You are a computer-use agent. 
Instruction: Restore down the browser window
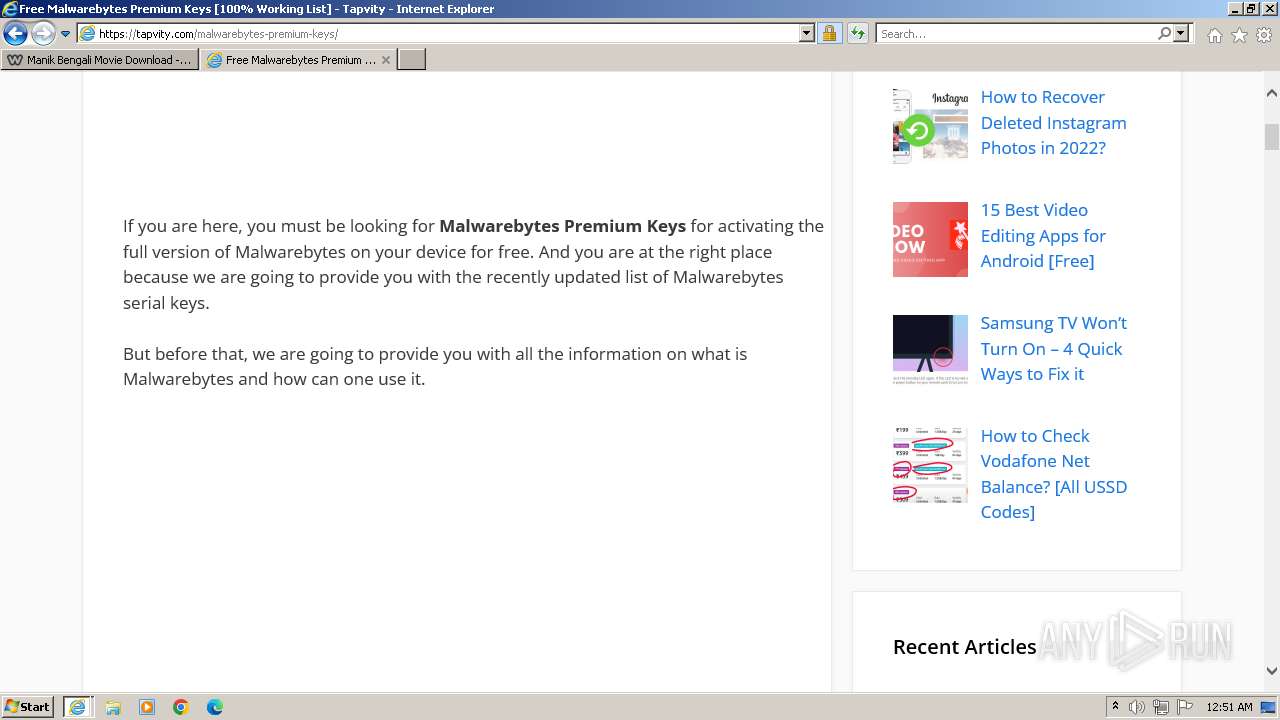pos(1251,9)
